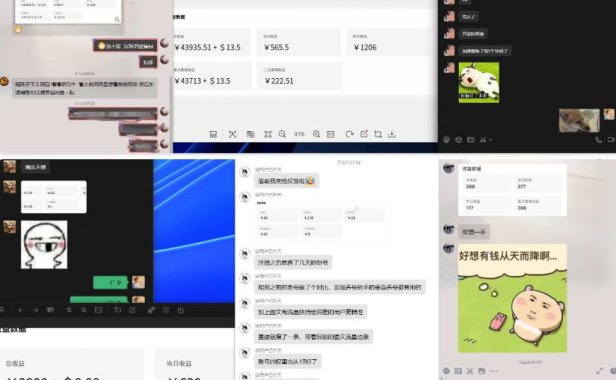
Task: Open the emoji picker in the dark chat with the cow sticker
Action: (x=446, y=140)
